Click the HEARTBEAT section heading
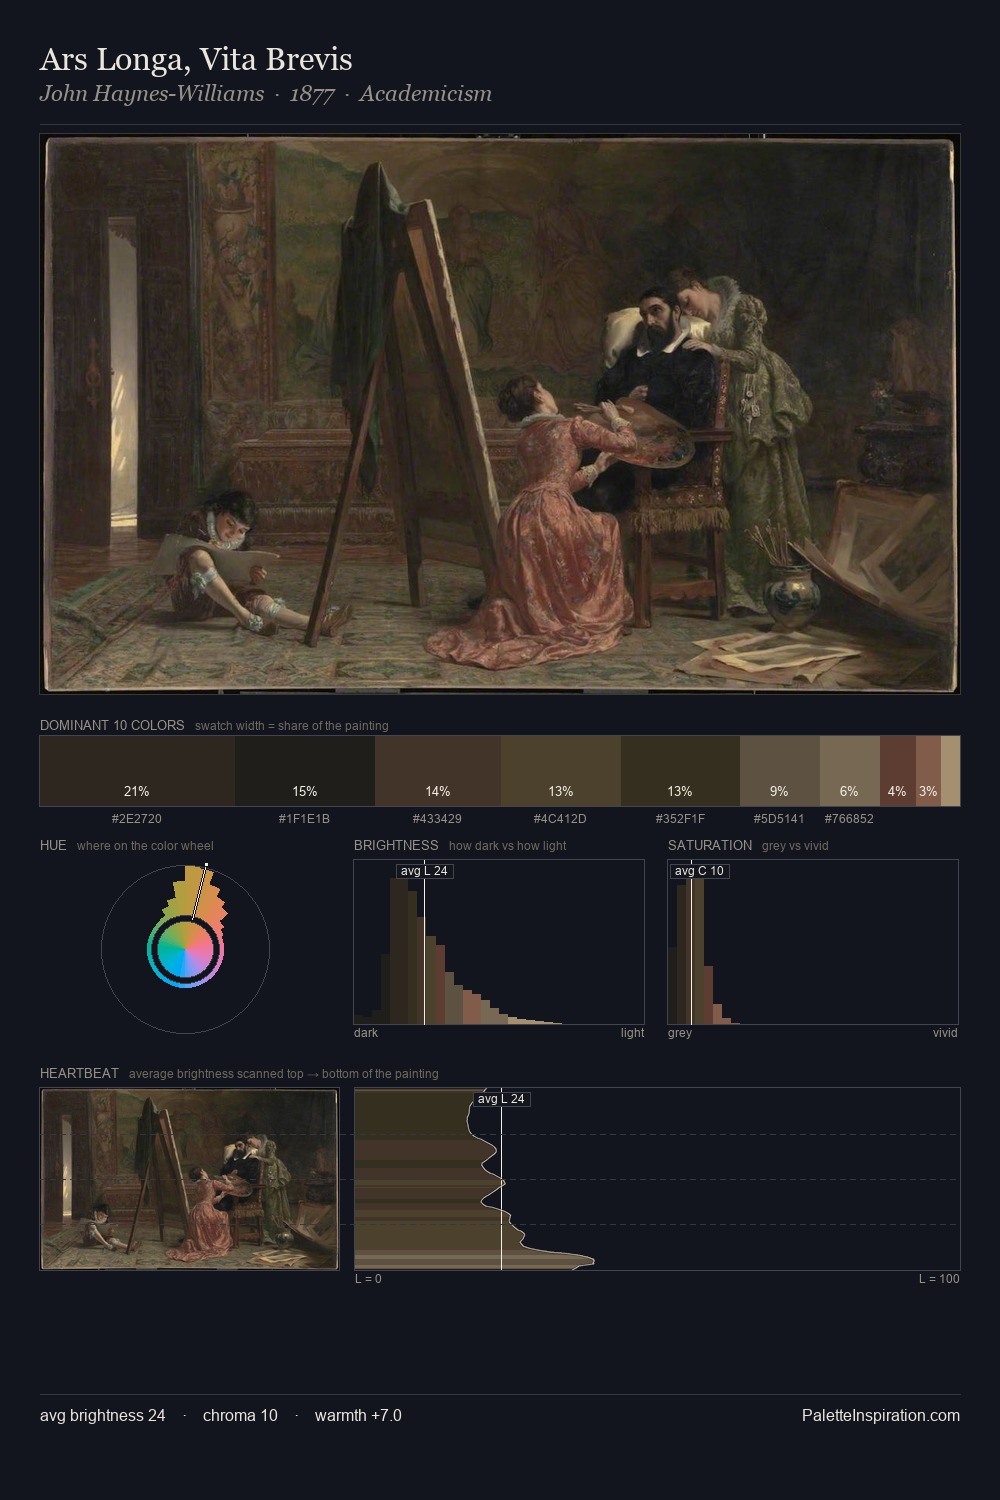 79,1073
